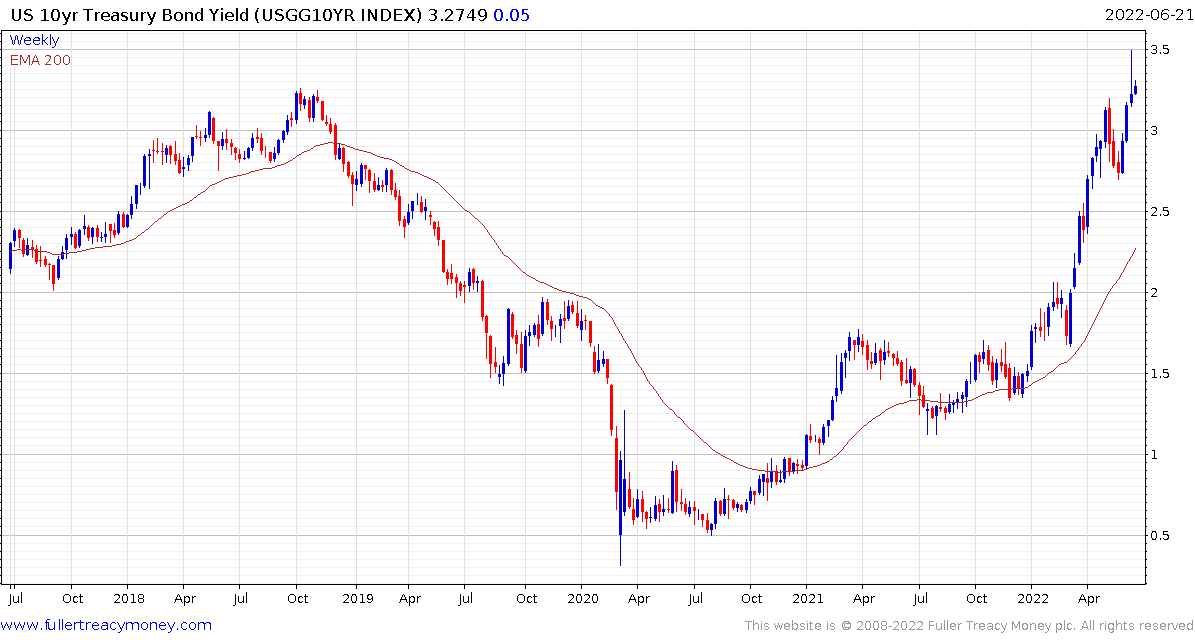Click the 1 y-axis label
This screenshot has width=1195, height=640.
pyautogui.click(x=1155, y=455)
